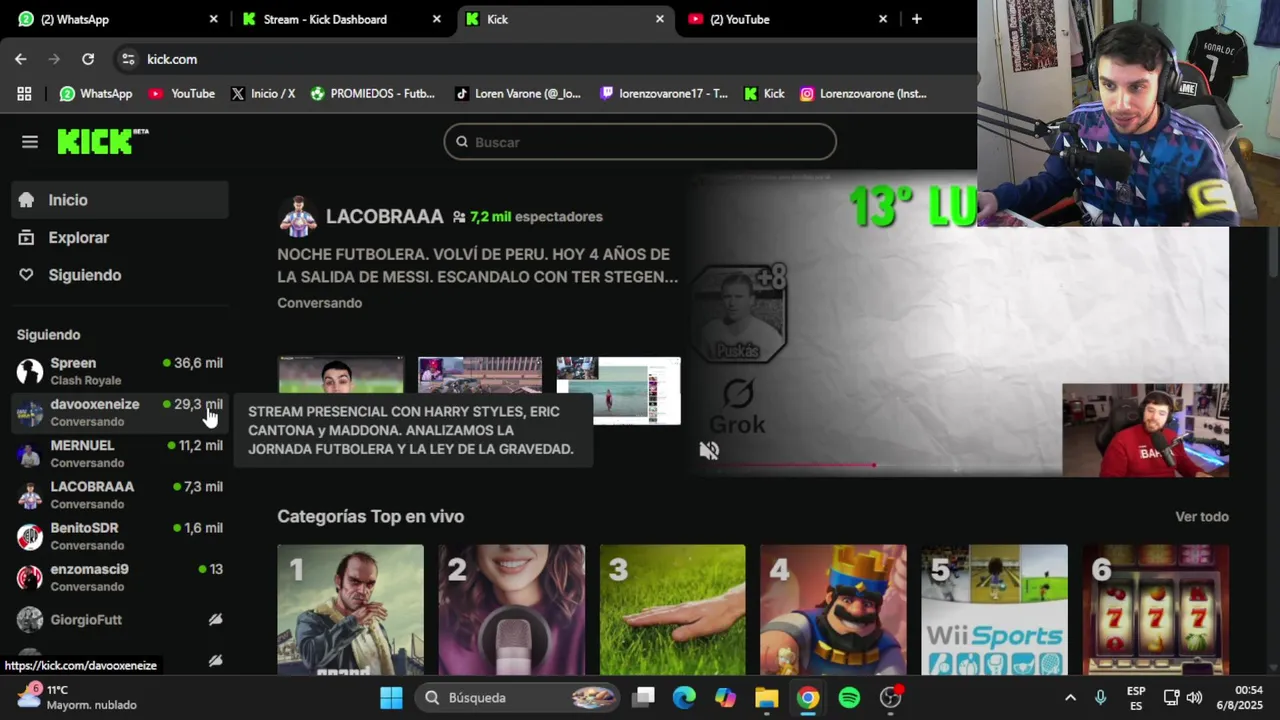Open LACOBRAAA featured stream title

point(478,266)
